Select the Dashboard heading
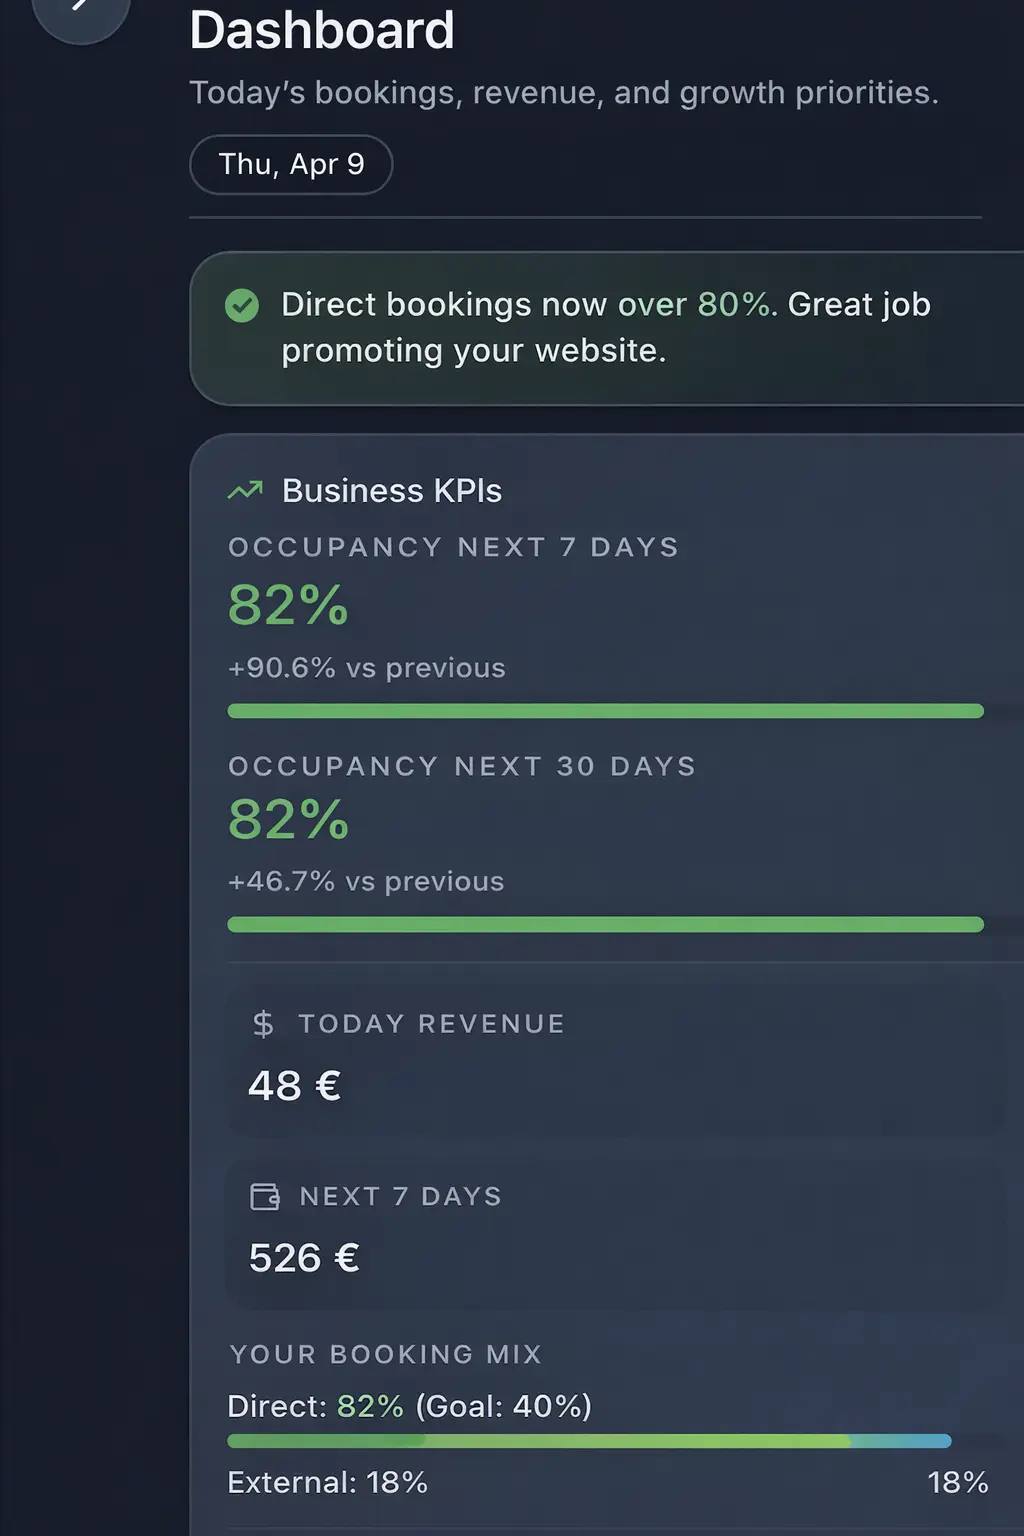This screenshot has height=1536, width=1024. (x=322, y=30)
